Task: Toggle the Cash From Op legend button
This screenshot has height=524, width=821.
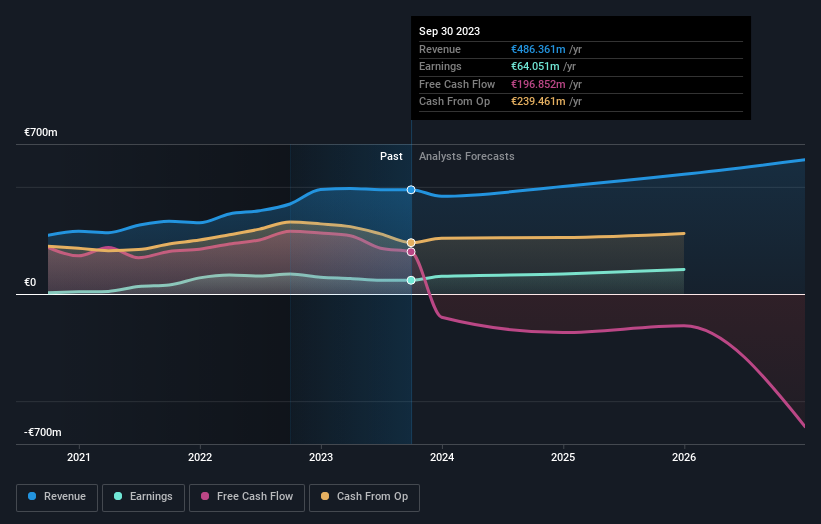Action: (364, 497)
